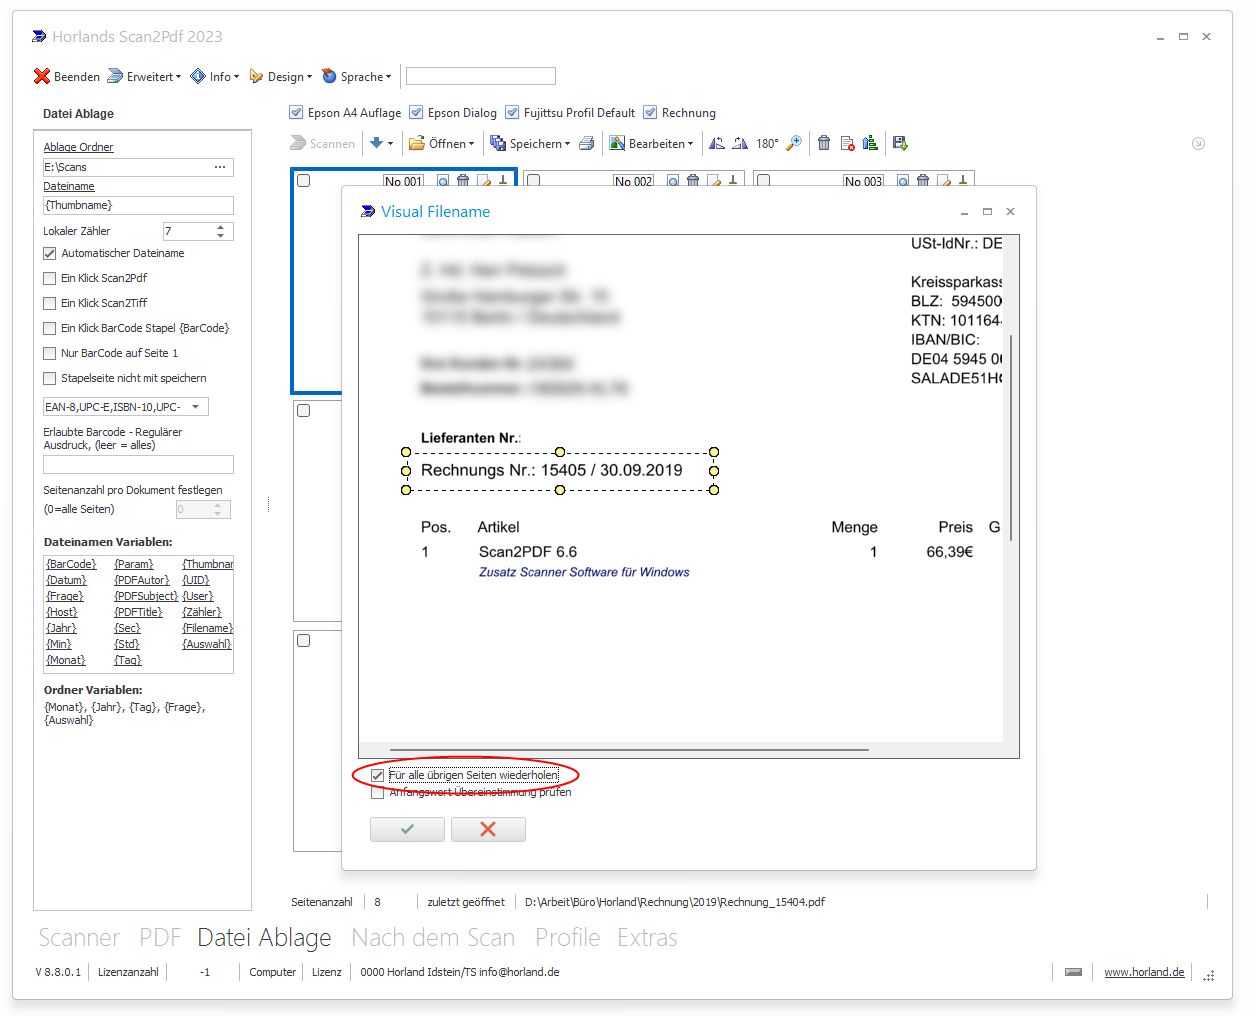Insert the {BarCode} filename variable
The image size is (1257, 1016).
pyautogui.click(x=71, y=564)
